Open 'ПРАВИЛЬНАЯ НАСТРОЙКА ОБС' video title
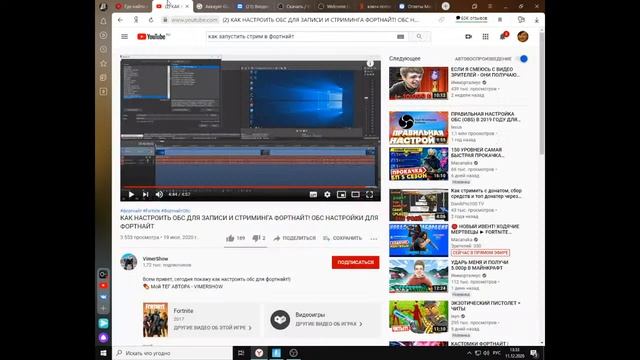This screenshot has height=360, width=640. [485, 117]
